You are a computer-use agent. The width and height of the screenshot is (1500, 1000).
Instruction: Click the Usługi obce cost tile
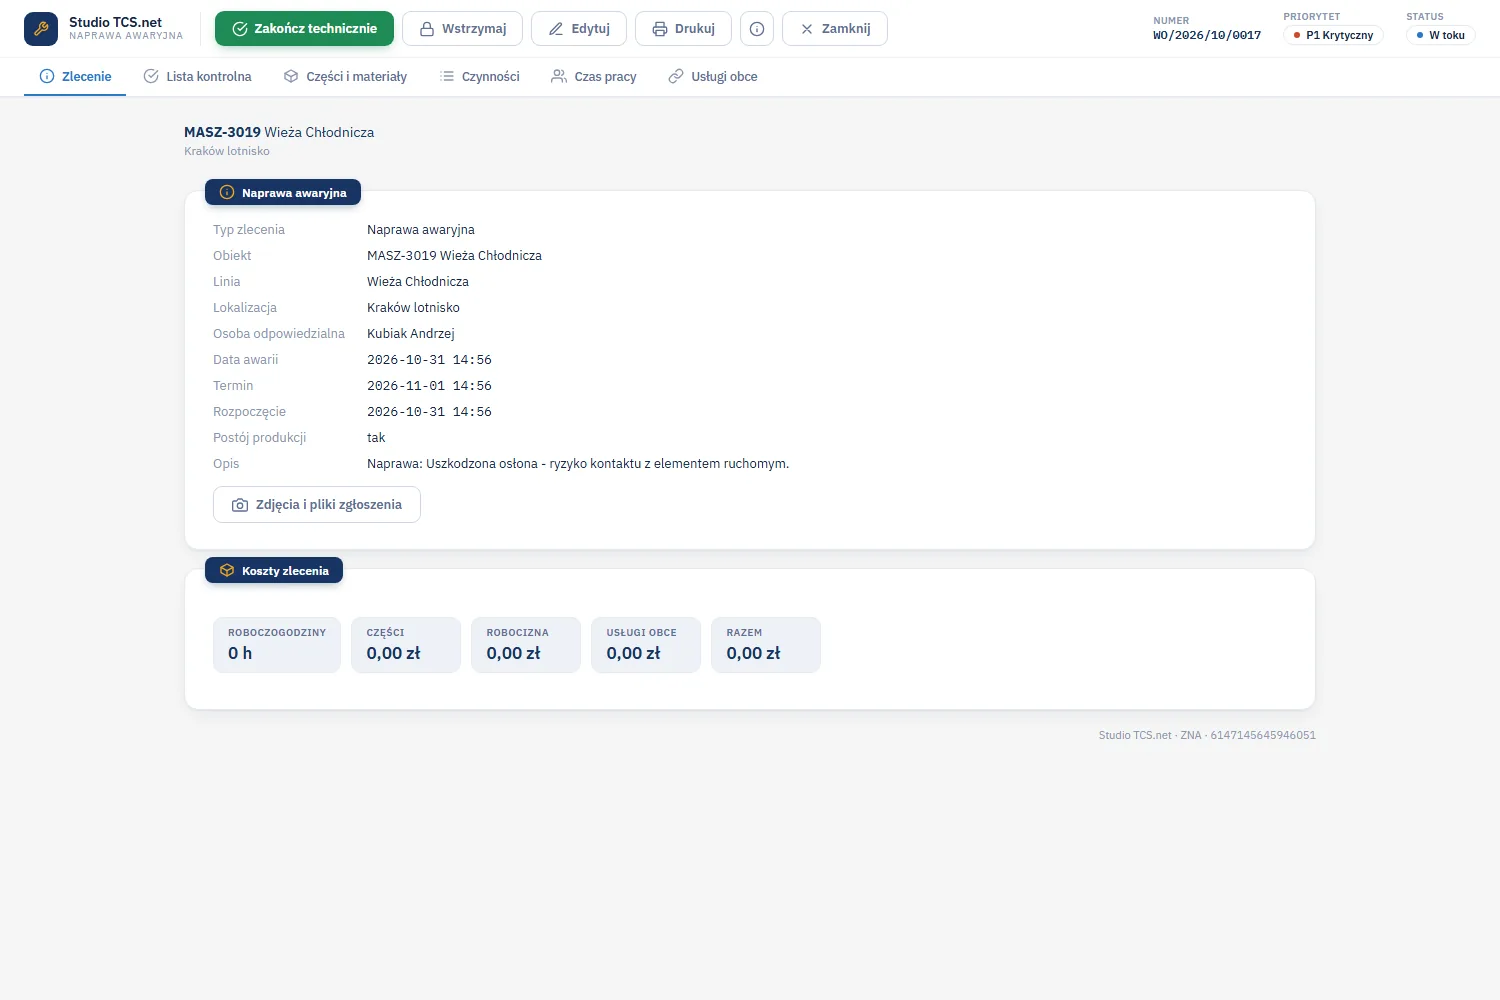click(646, 645)
